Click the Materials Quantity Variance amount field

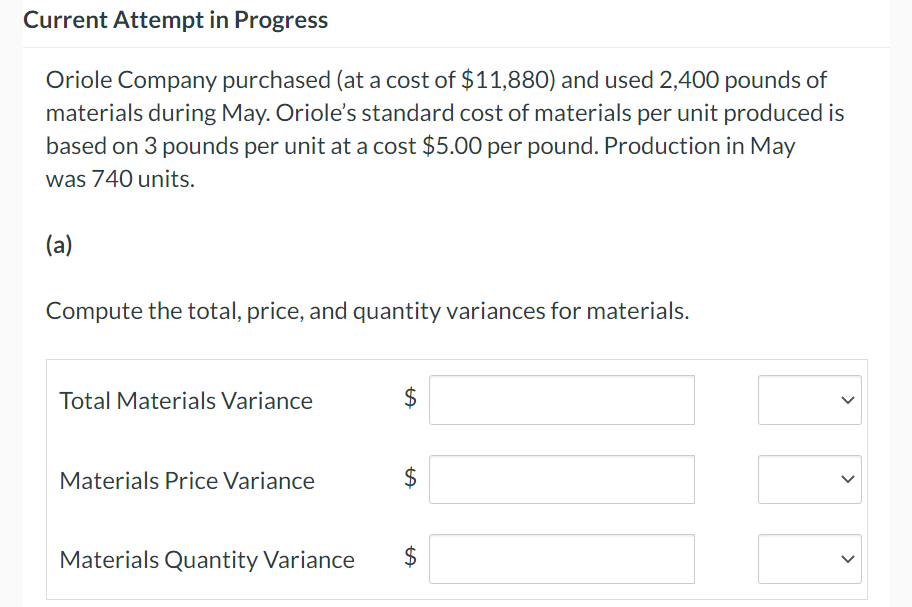[x=561, y=559]
